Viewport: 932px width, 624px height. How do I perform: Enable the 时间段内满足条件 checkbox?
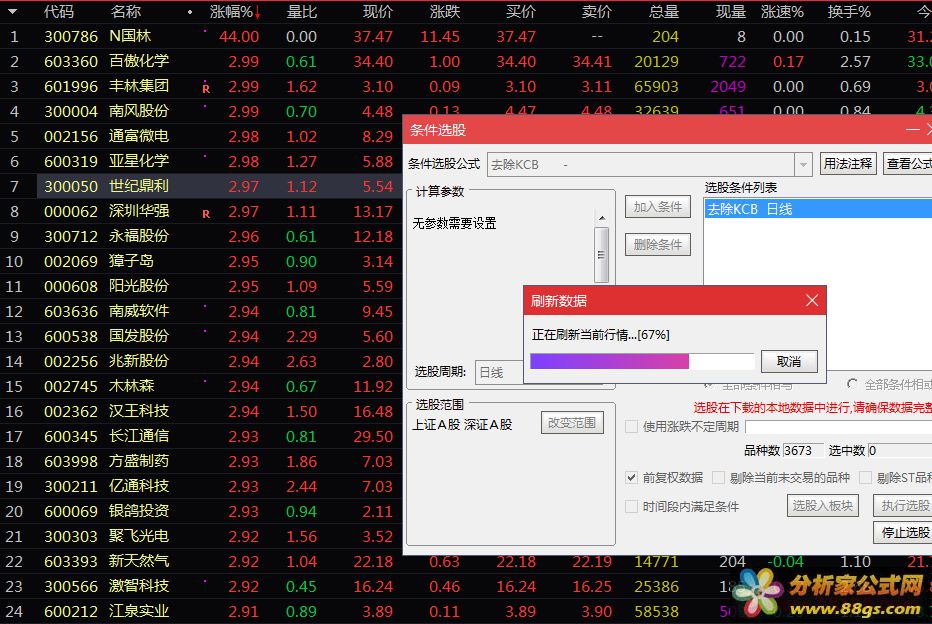[x=631, y=506]
